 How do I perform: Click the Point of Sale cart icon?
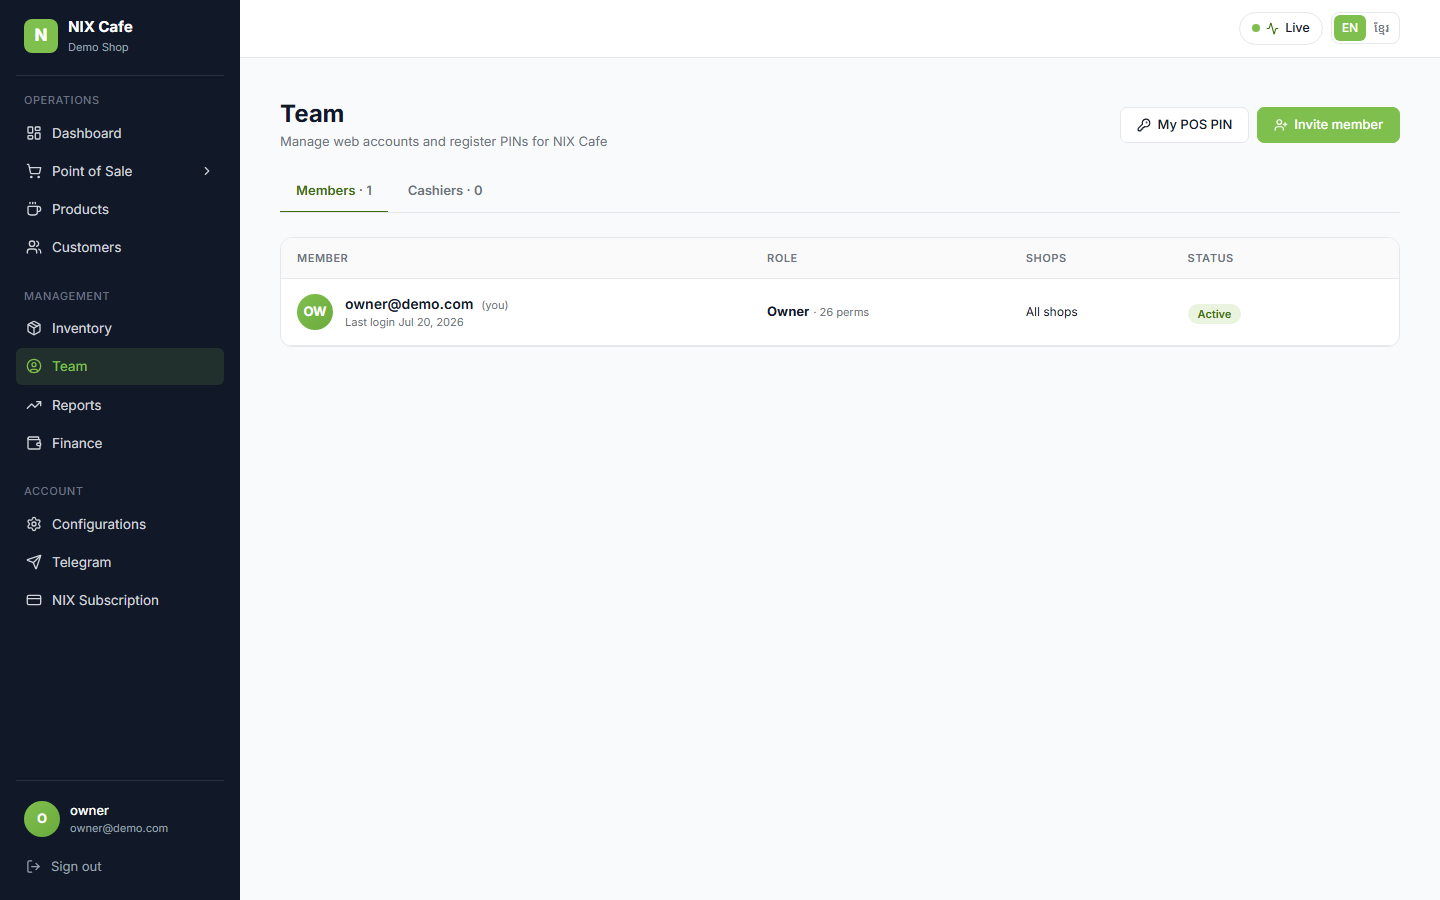coord(34,171)
